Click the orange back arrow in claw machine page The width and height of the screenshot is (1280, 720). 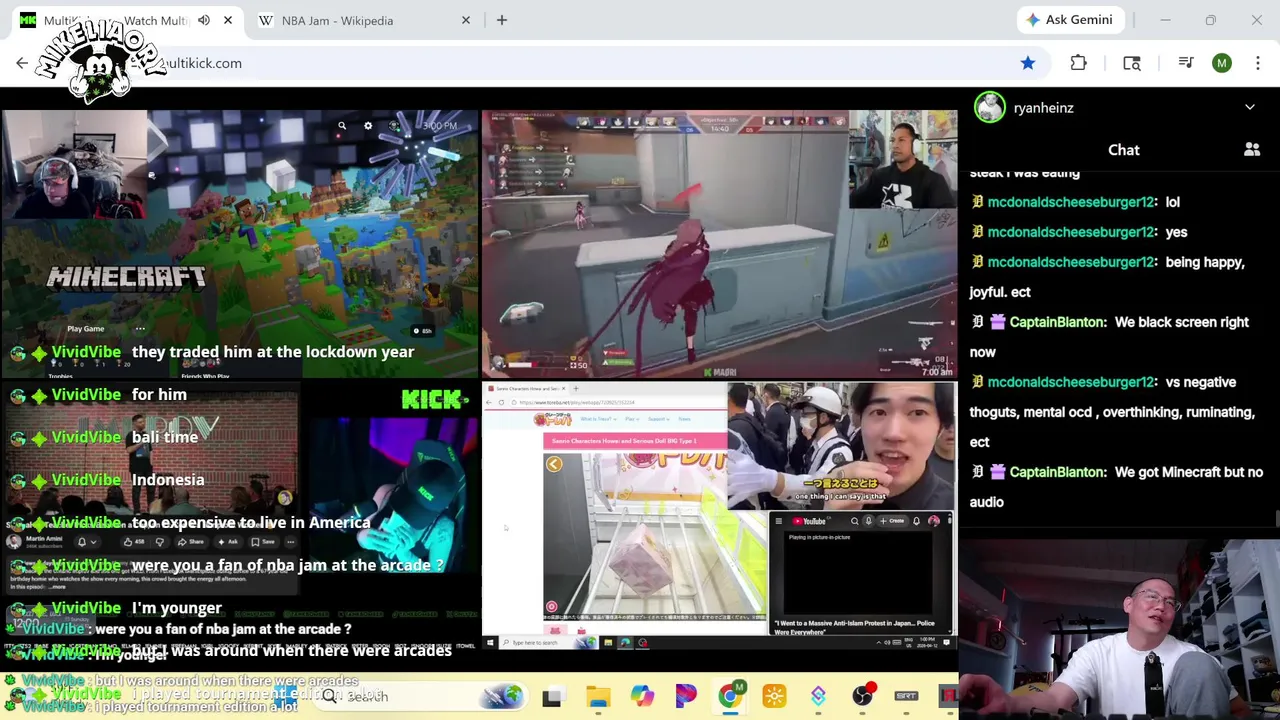pyautogui.click(x=554, y=464)
